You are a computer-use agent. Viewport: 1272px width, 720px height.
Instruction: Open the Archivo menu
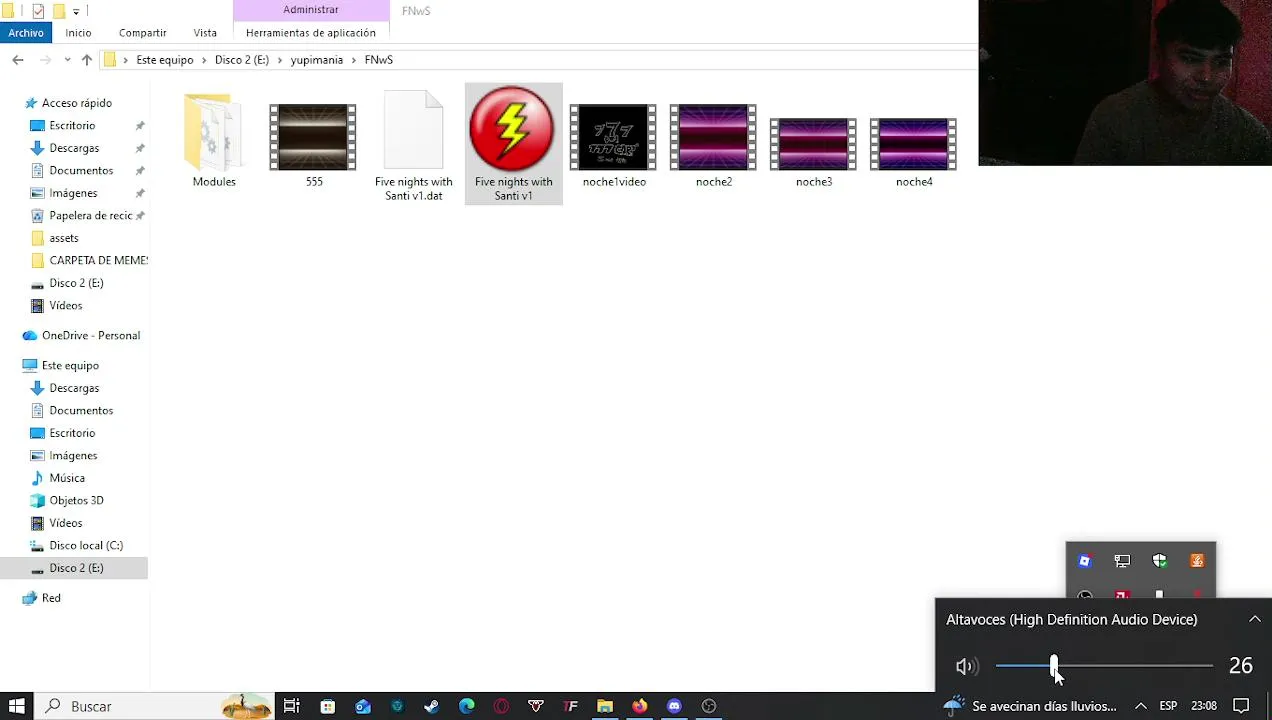click(26, 33)
